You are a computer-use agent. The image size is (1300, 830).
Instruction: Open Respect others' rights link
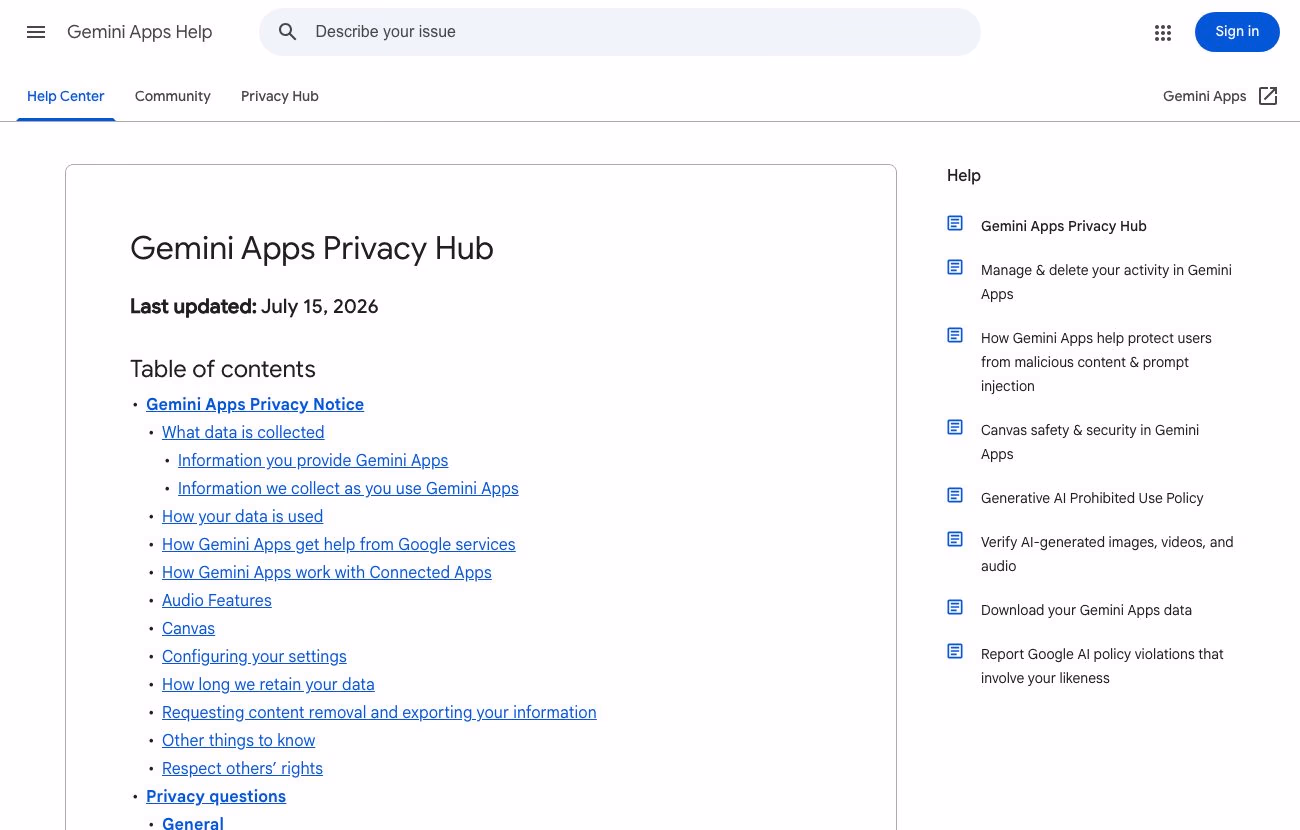pos(242,768)
